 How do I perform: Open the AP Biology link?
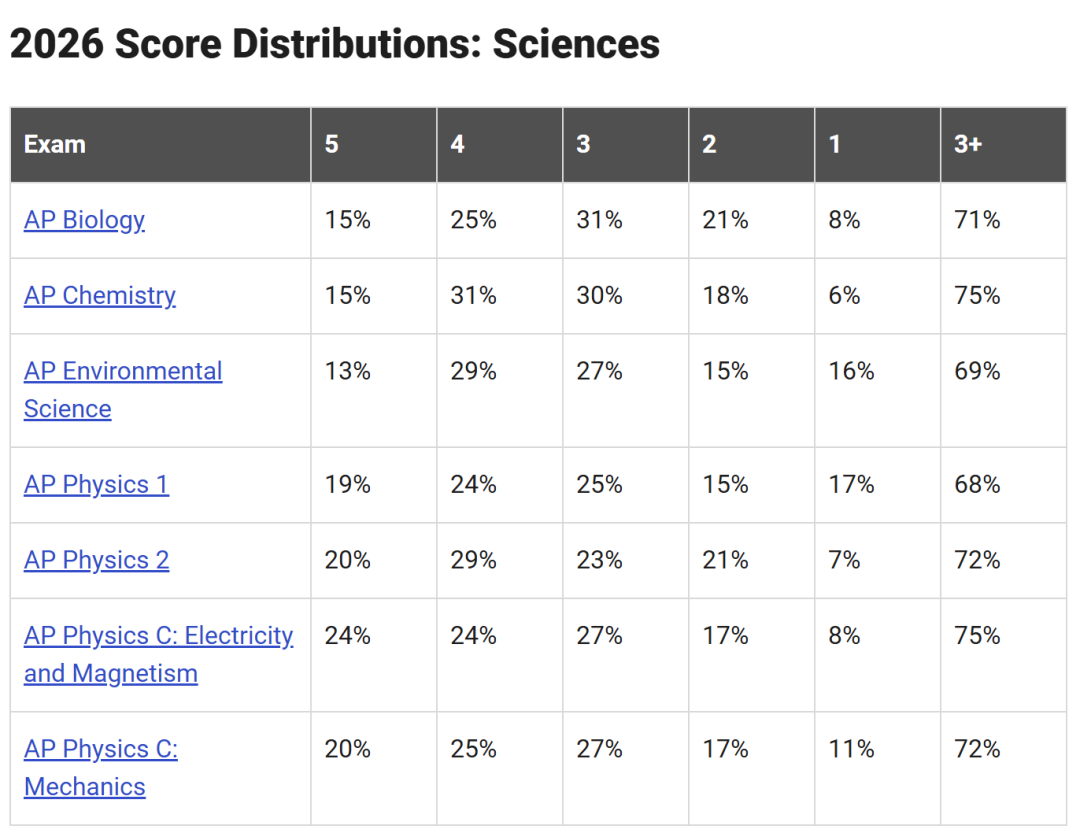[x=84, y=220]
